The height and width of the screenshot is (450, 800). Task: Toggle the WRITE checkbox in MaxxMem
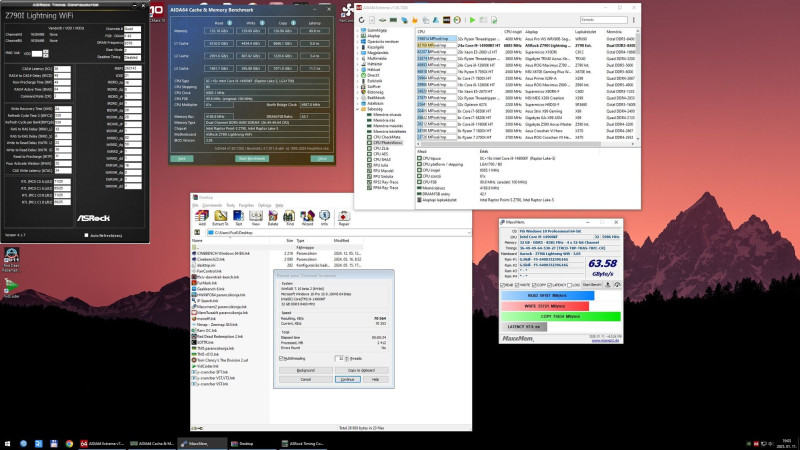click(517, 285)
